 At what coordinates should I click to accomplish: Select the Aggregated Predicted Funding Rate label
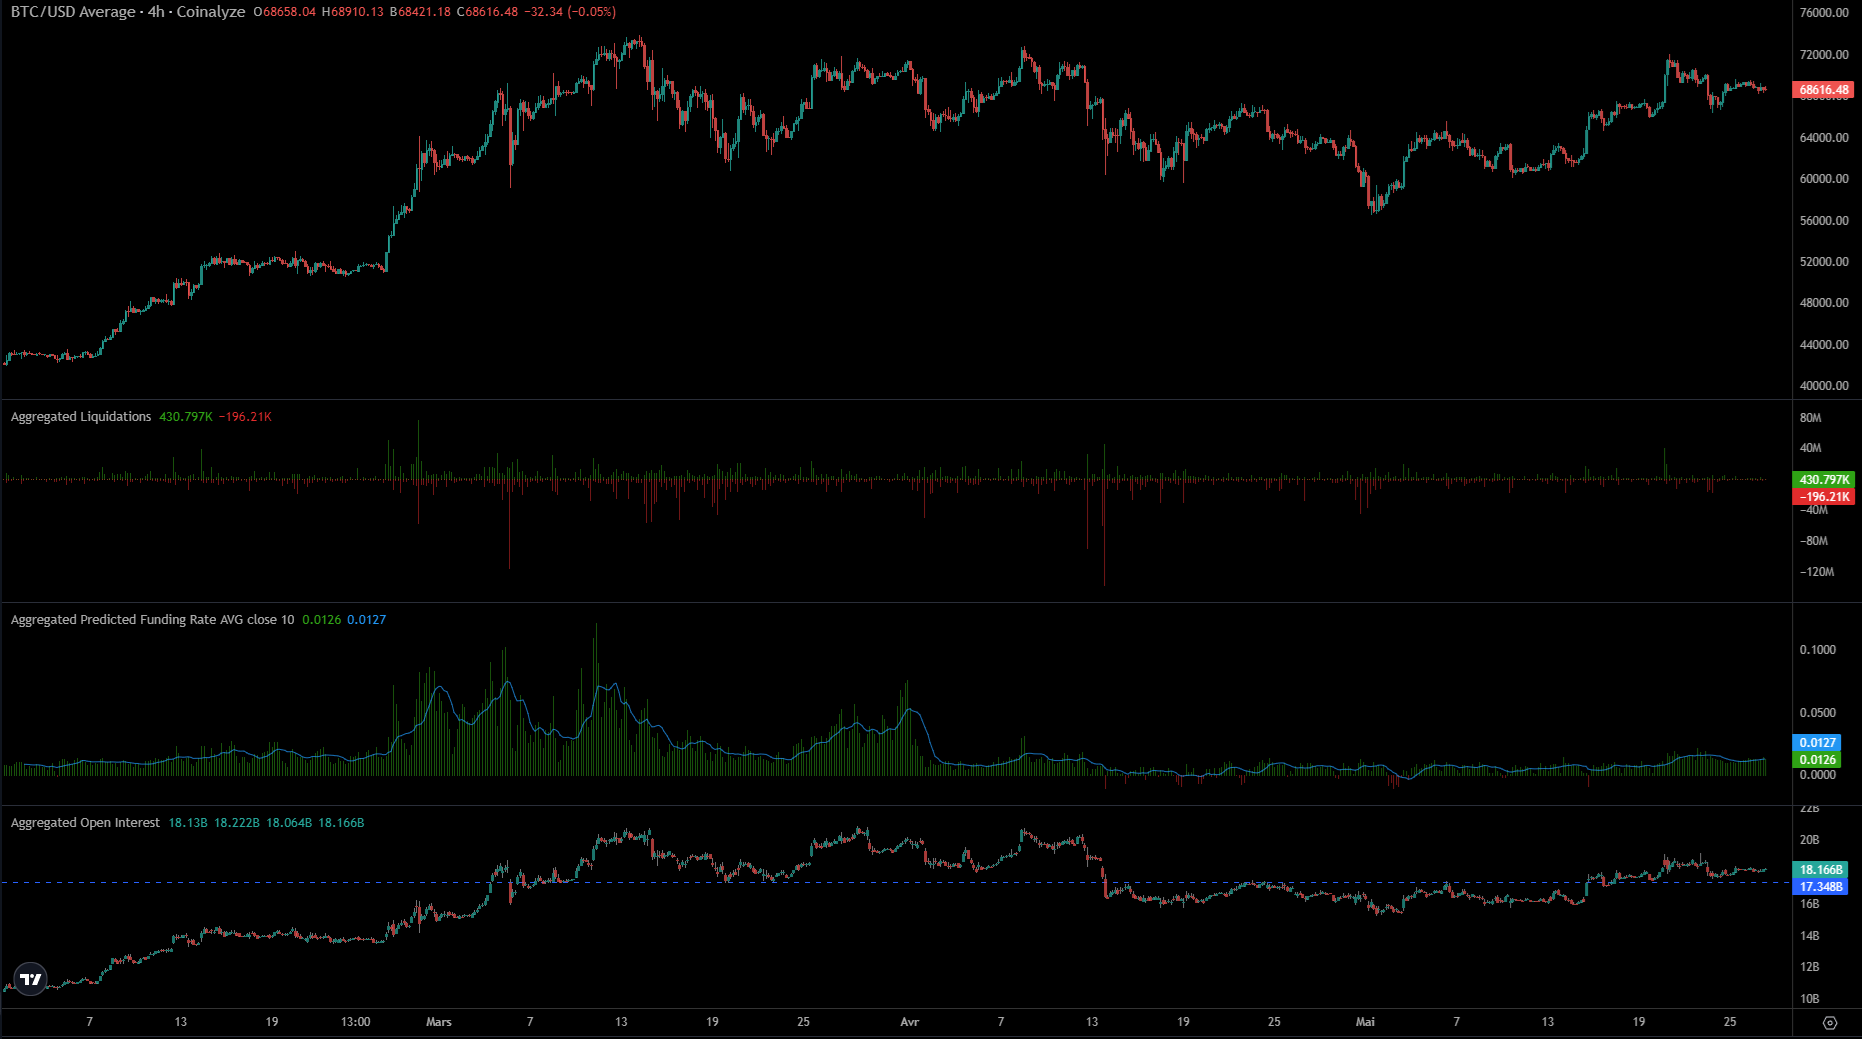click(152, 619)
